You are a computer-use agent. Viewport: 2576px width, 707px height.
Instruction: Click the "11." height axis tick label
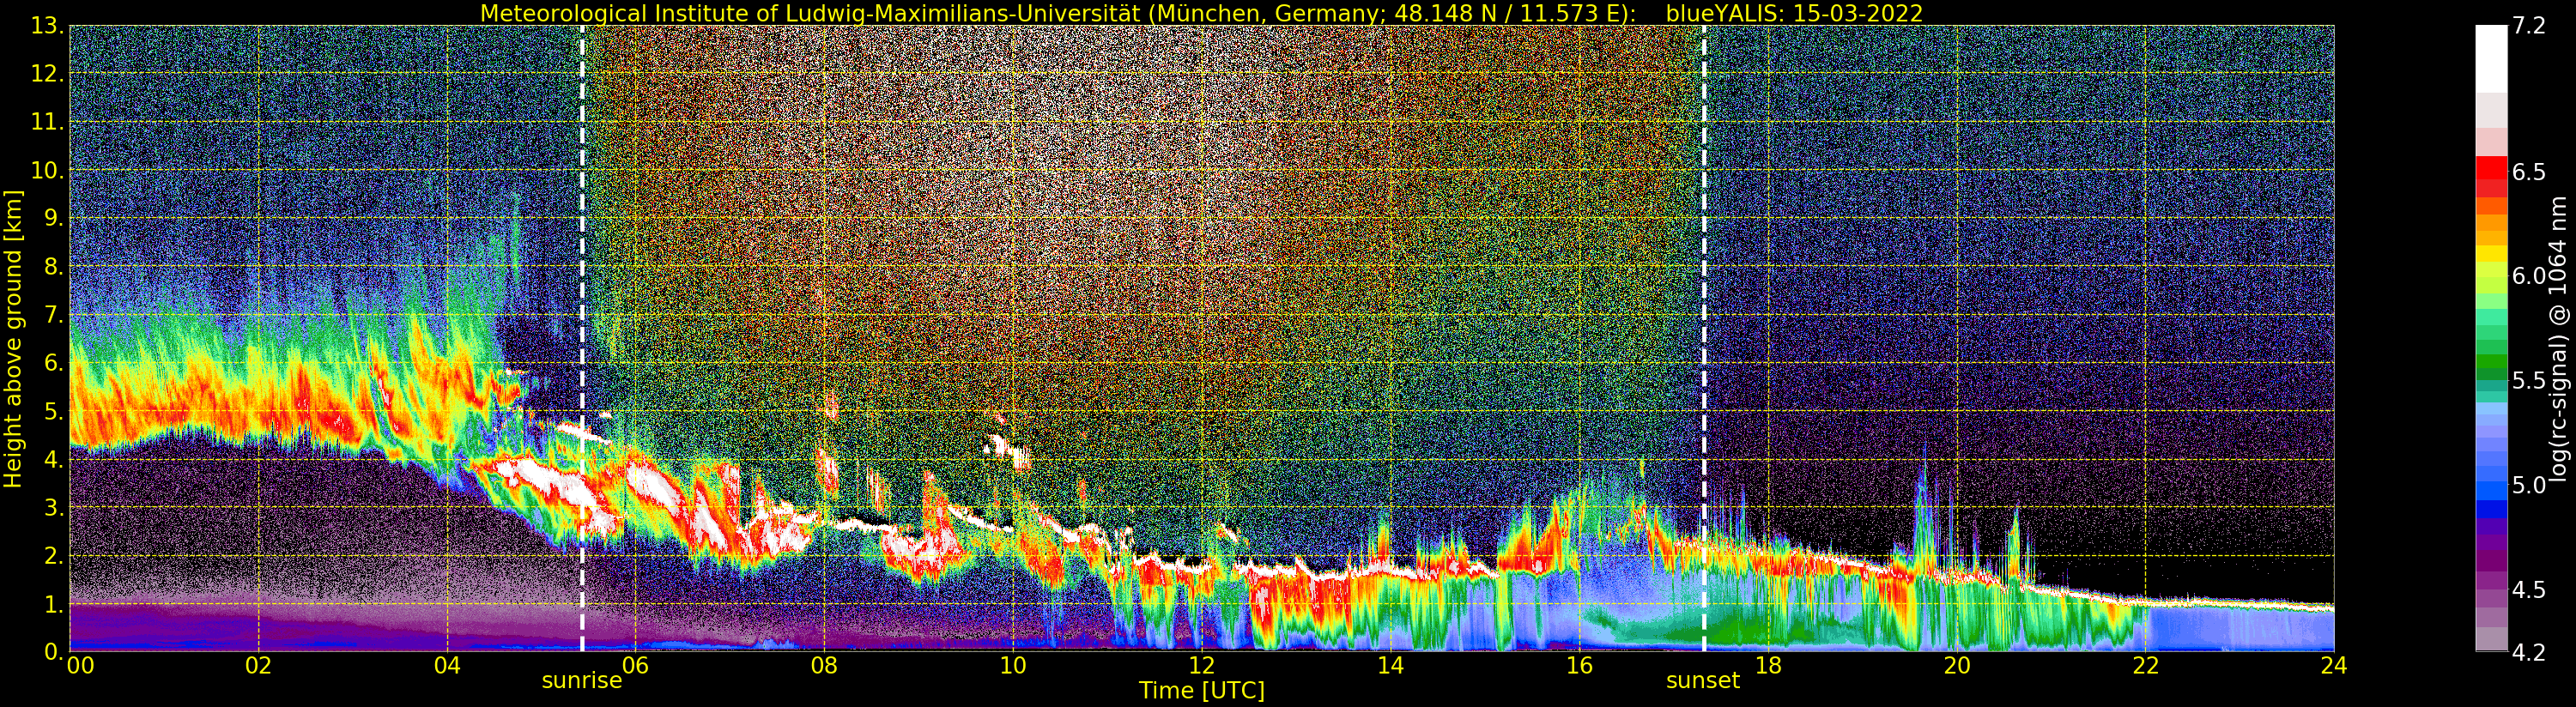pyautogui.click(x=47, y=122)
